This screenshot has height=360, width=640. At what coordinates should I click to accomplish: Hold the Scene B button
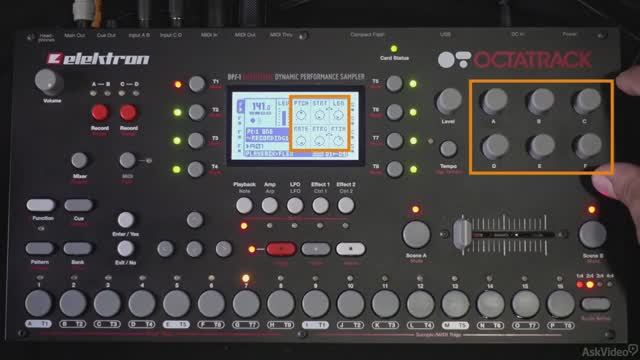(592, 235)
